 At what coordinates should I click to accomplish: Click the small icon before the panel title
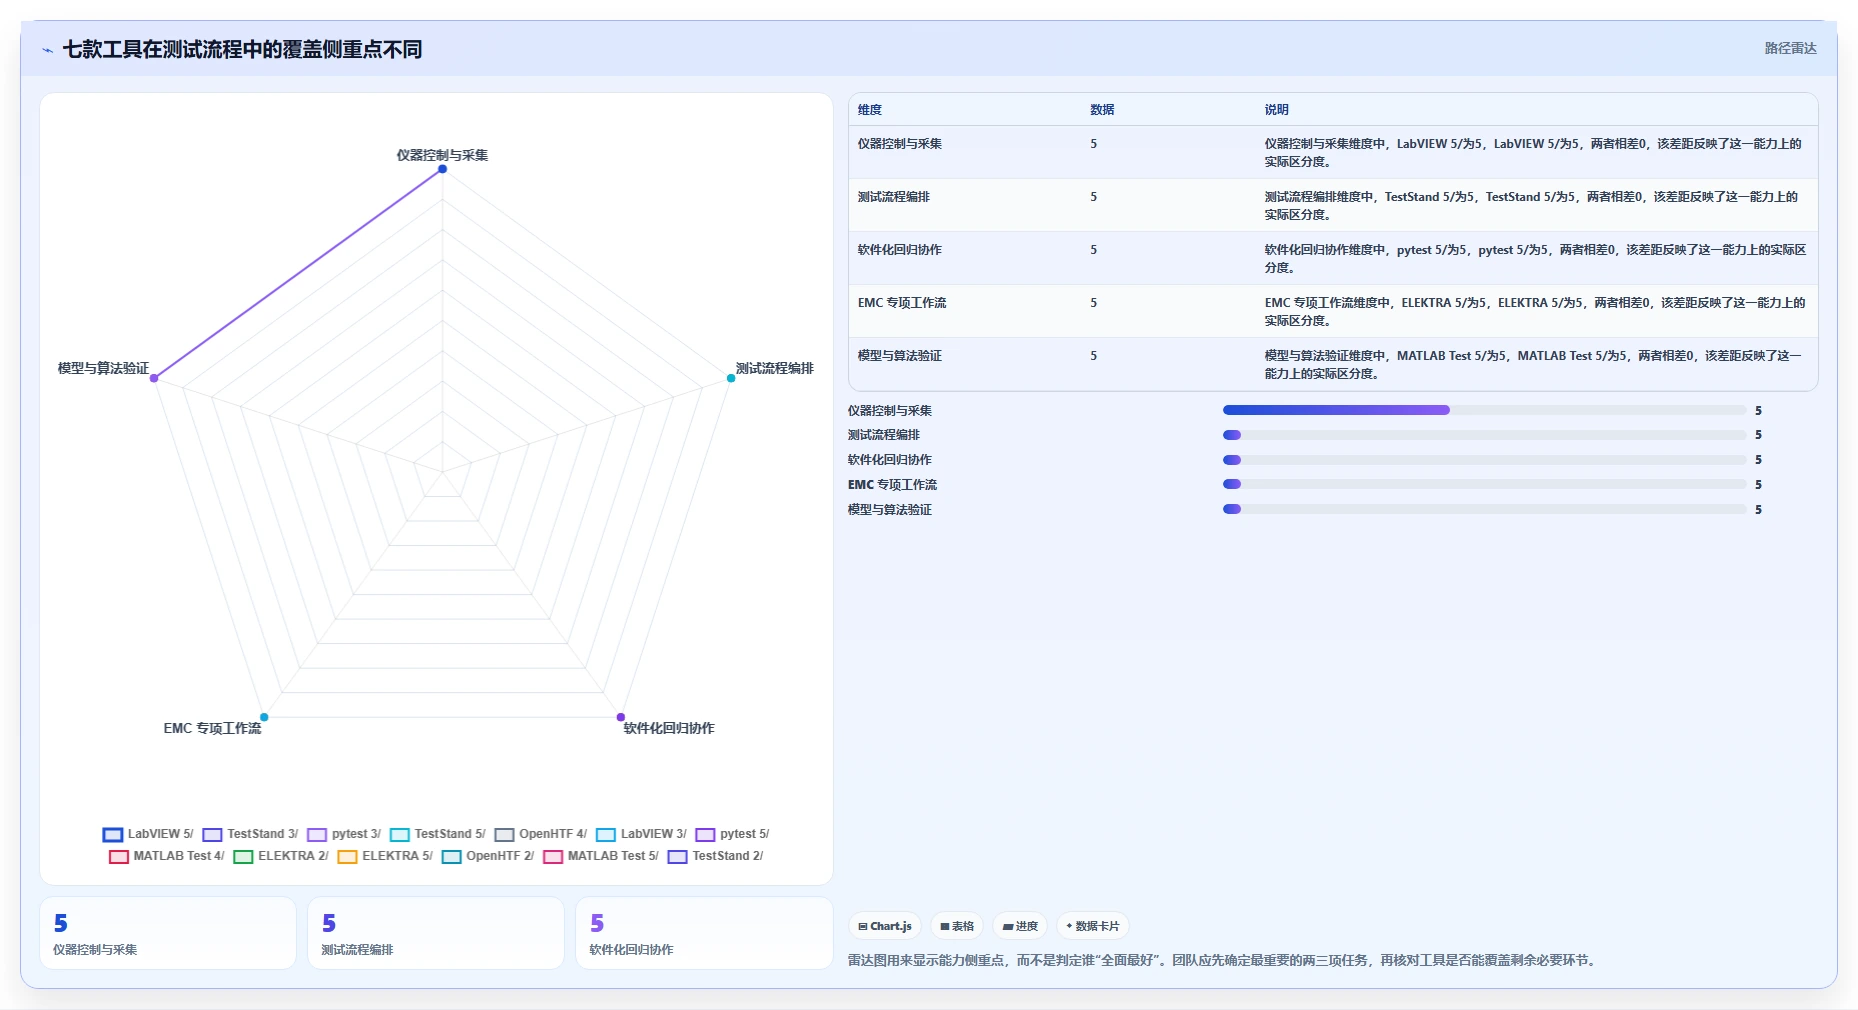[47, 50]
